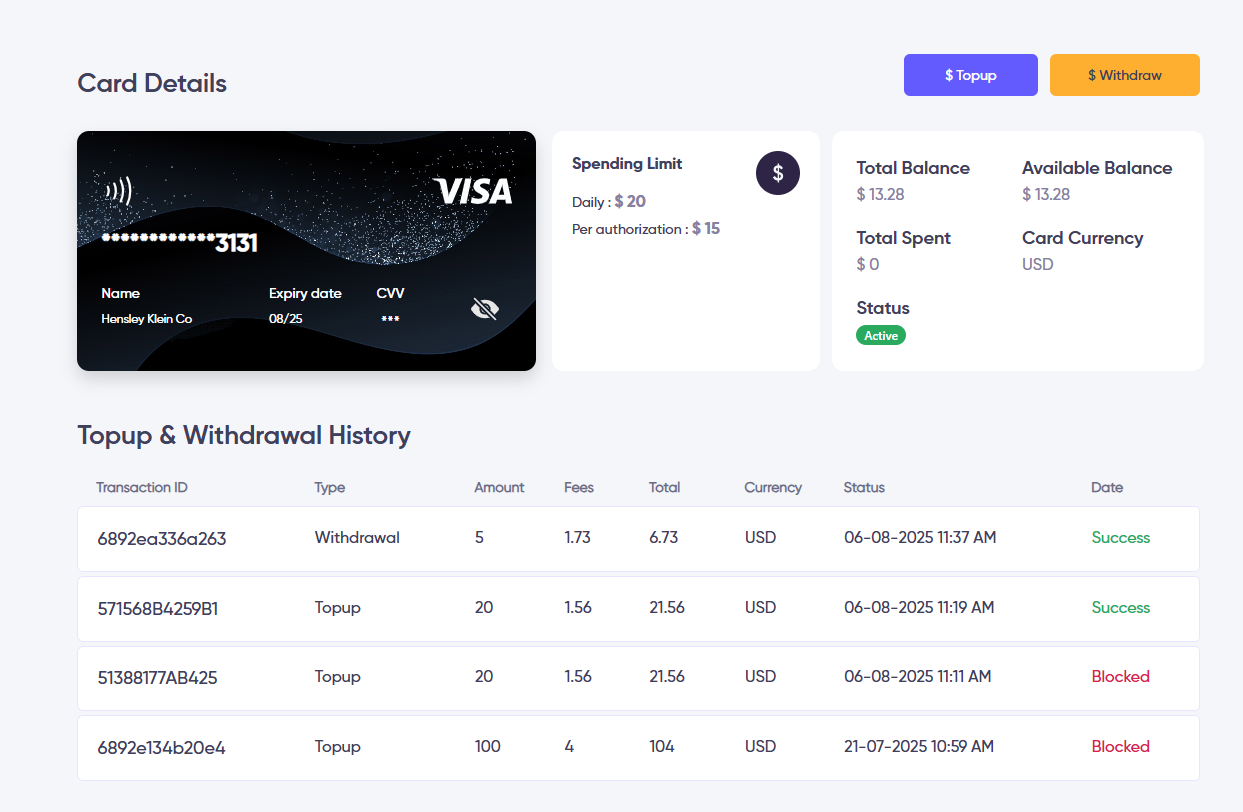Viewport: 1243px width, 812px height.
Task: Click the masked CVV value on card
Action: (390, 319)
